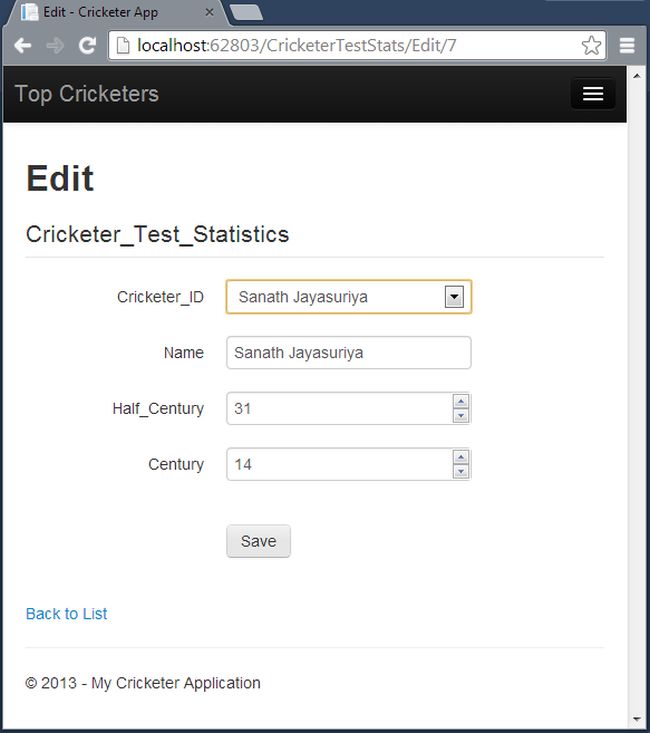Screen dimensions: 650x733
Task: Follow the Back to List link
Action: [66, 614]
